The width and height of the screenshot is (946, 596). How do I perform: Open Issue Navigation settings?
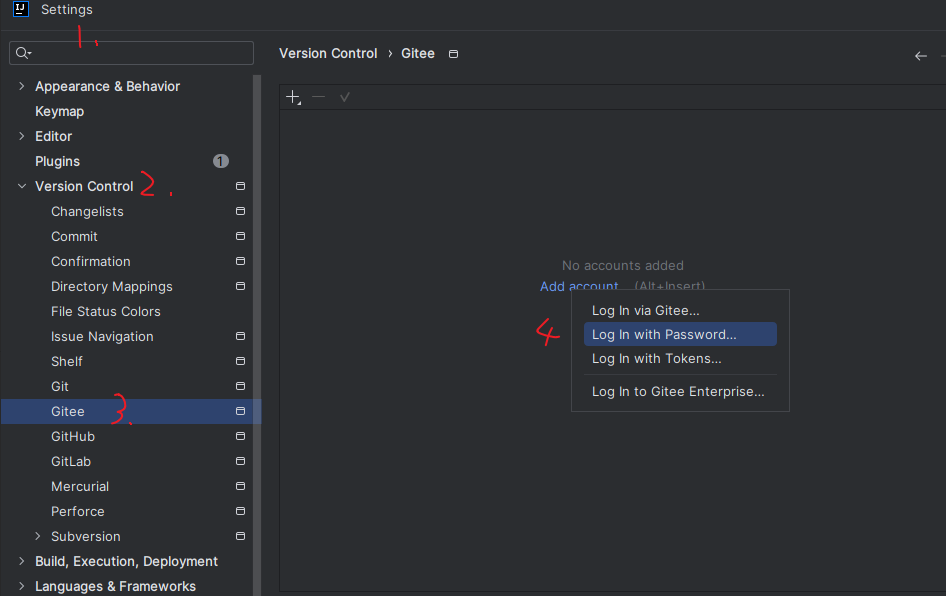click(x=102, y=337)
